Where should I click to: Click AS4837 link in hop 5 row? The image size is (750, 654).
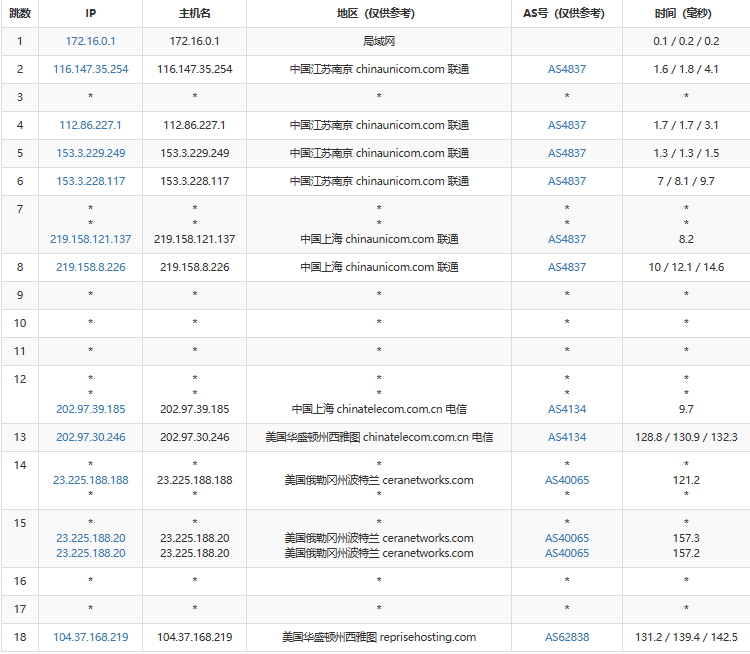[x=567, y=153]
